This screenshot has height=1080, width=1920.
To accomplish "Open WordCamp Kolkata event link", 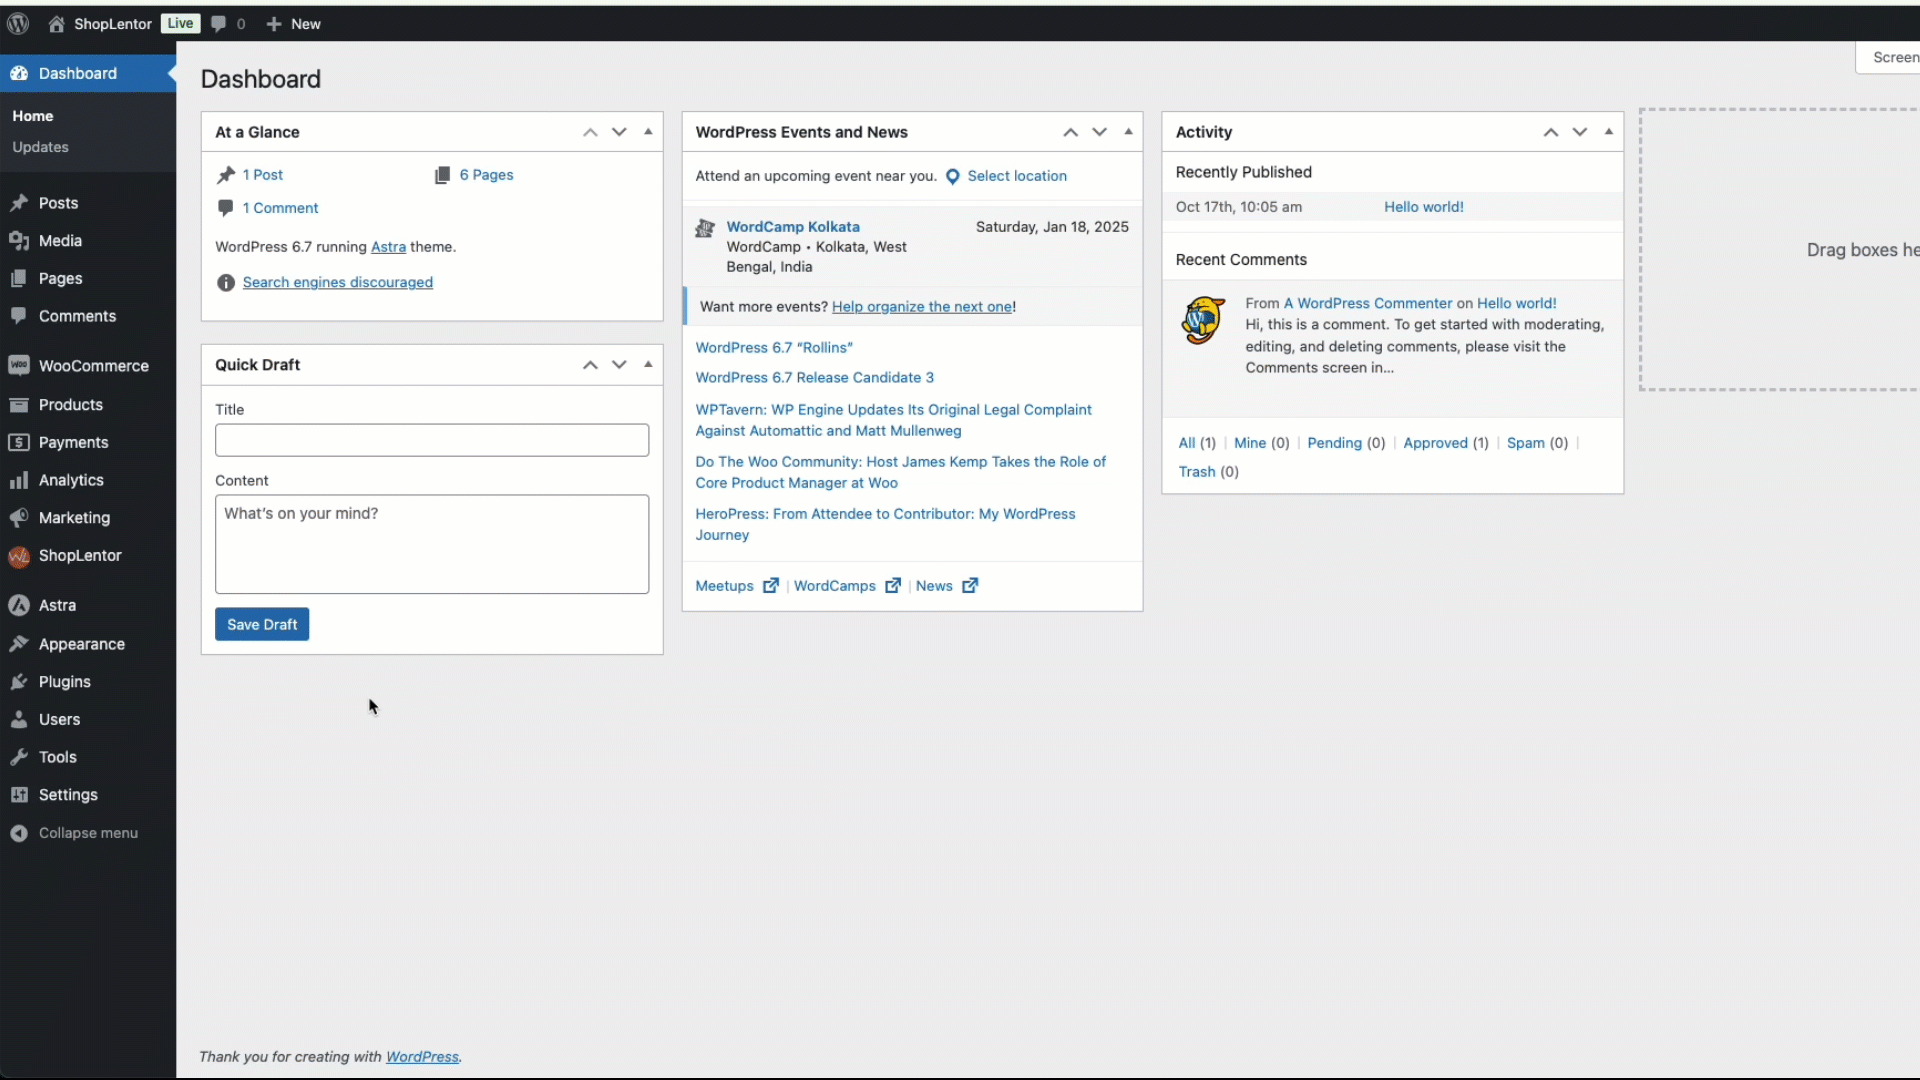I will [793, 227].
